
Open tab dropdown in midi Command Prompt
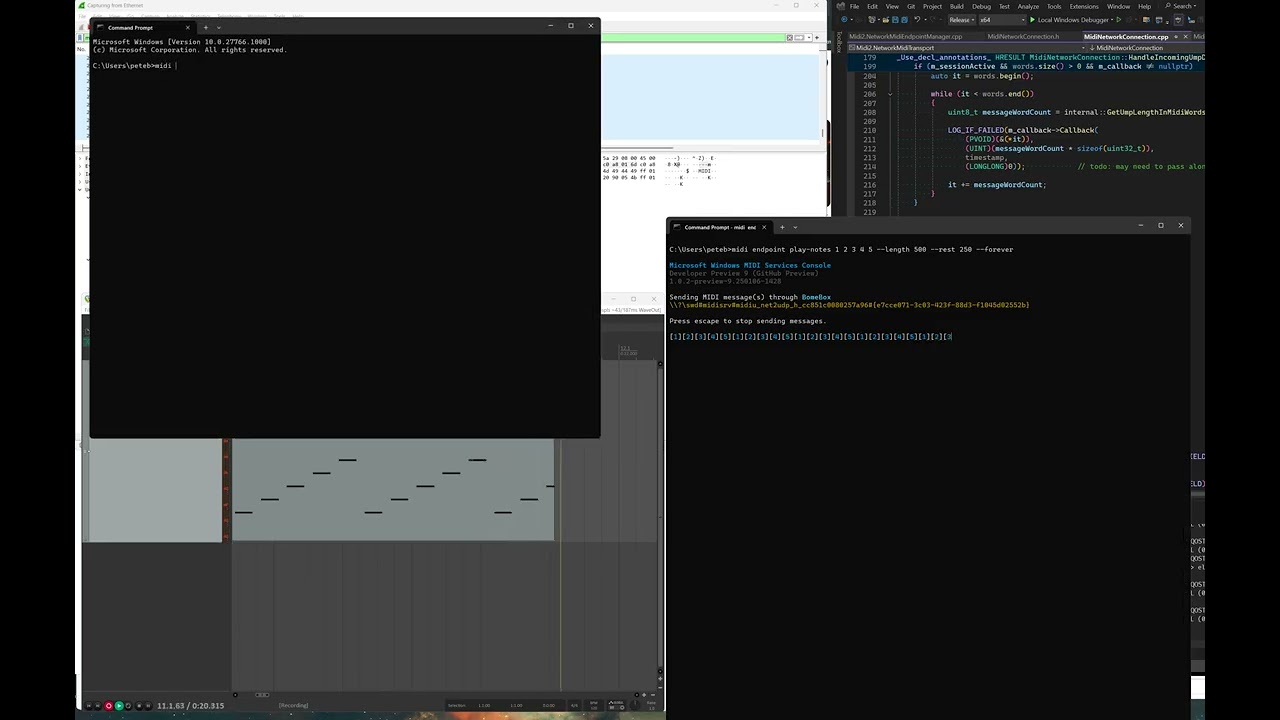[796, 227]
